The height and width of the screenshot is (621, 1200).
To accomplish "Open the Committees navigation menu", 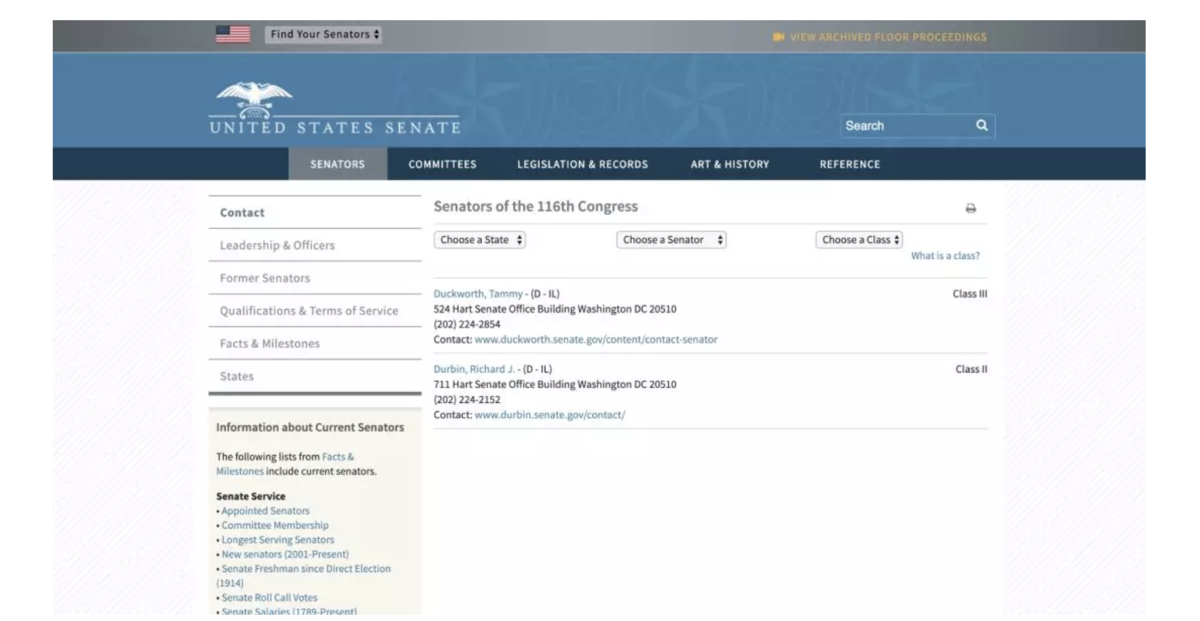I will point(442,164).
